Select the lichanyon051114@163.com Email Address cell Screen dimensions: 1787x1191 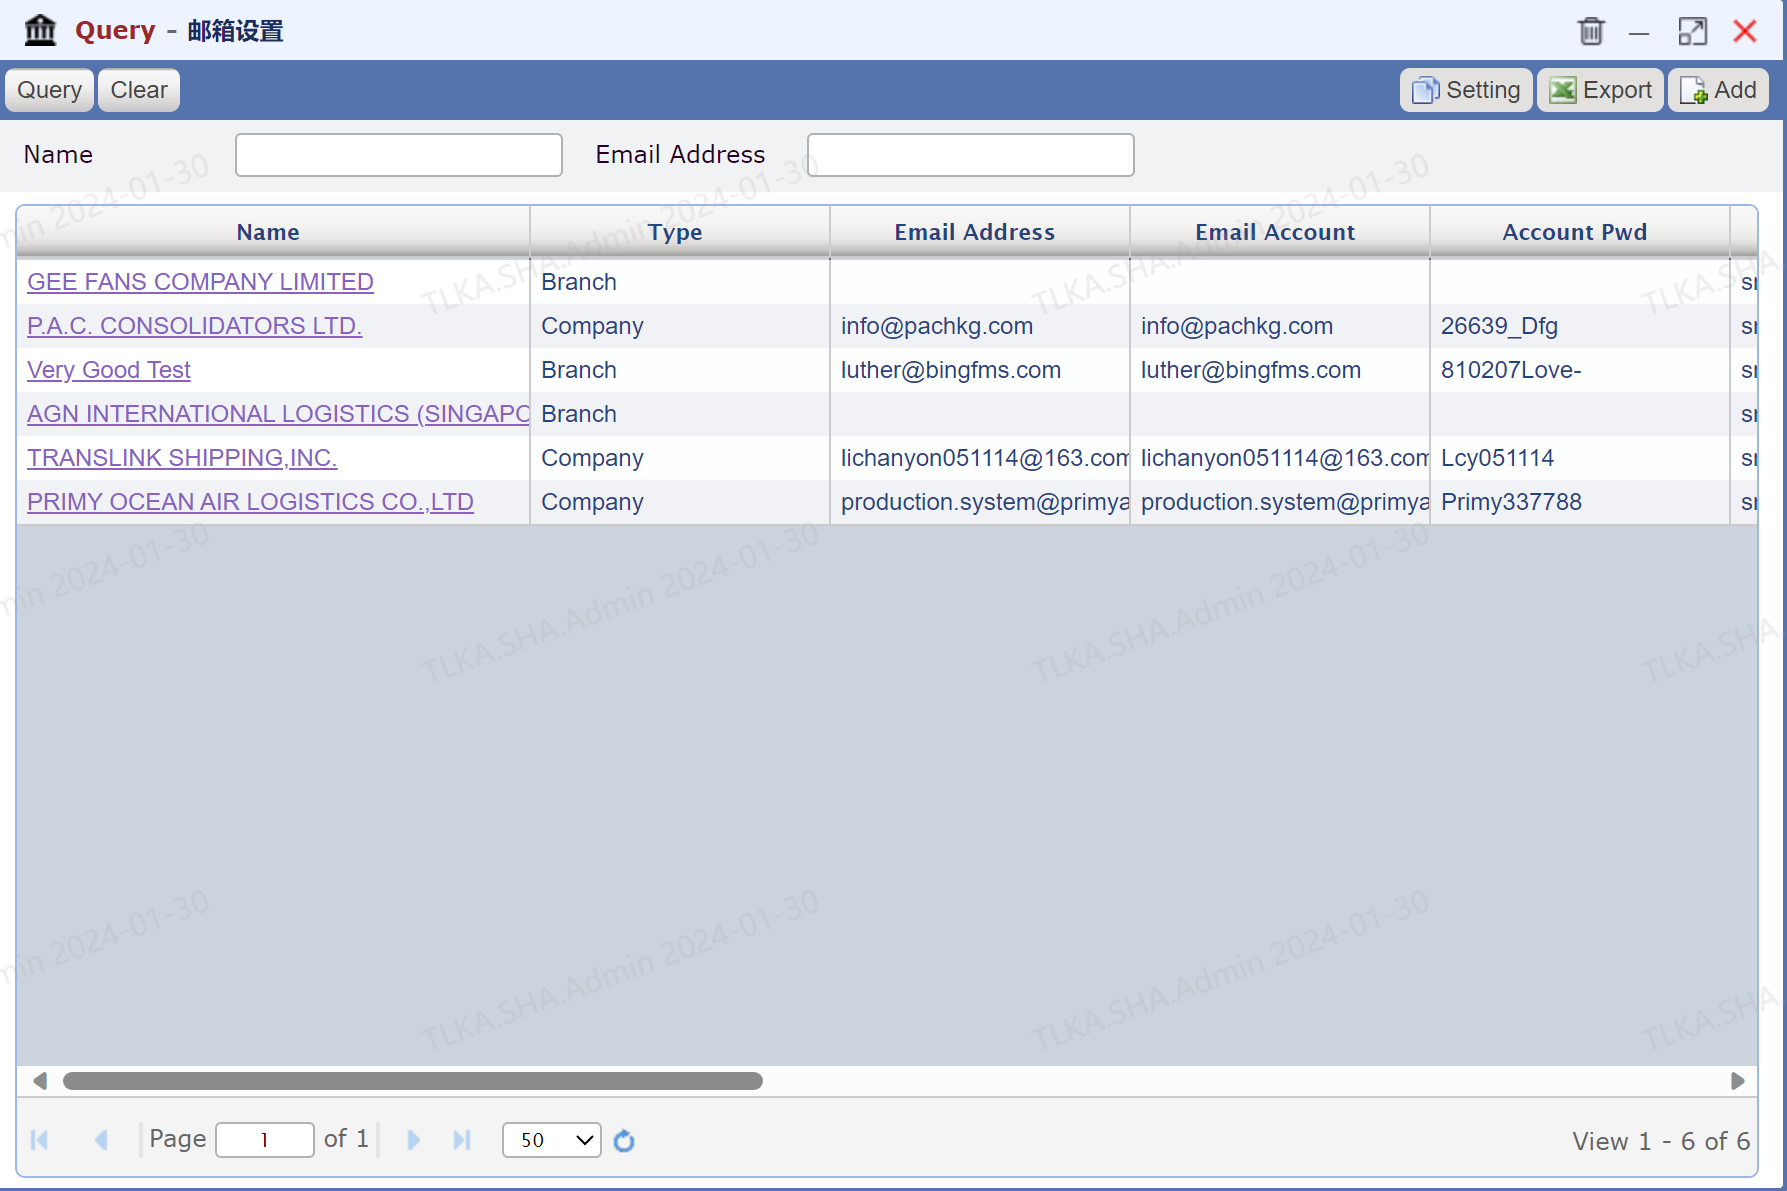980,458
